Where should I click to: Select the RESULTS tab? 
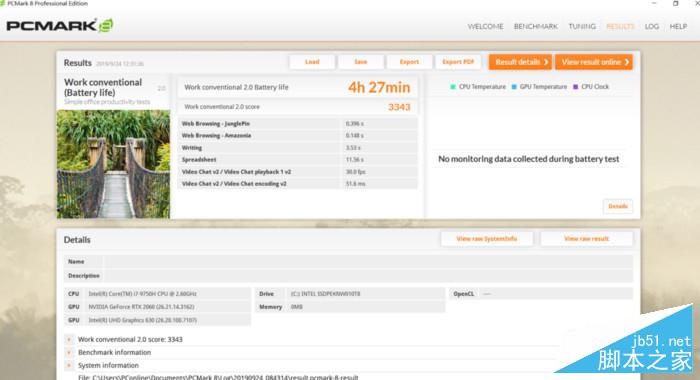(620, 26)
